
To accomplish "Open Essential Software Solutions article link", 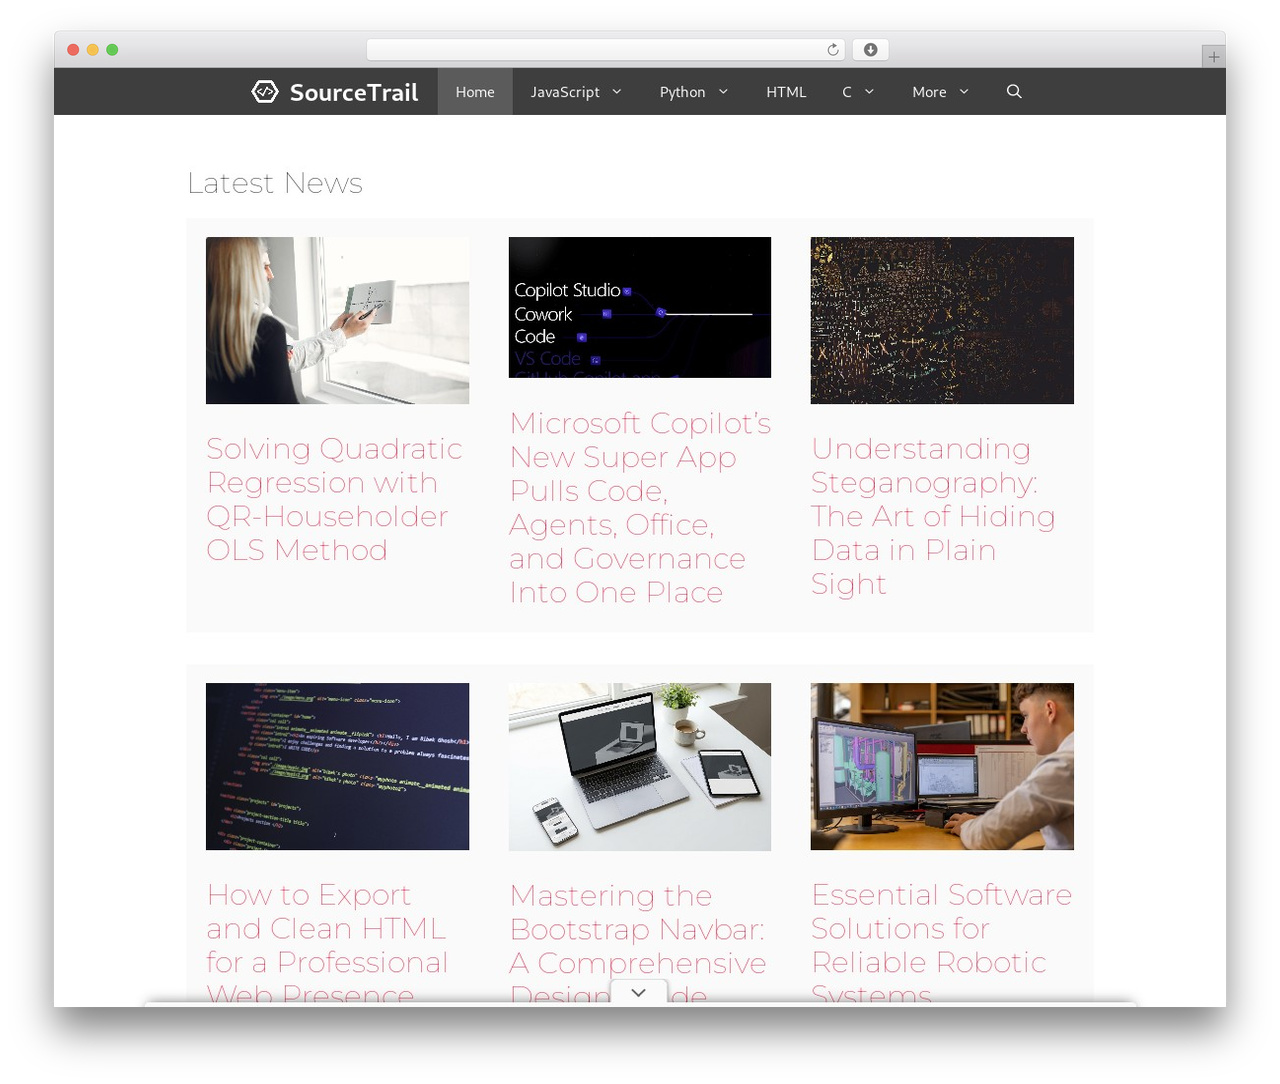I will pos(941,943).
